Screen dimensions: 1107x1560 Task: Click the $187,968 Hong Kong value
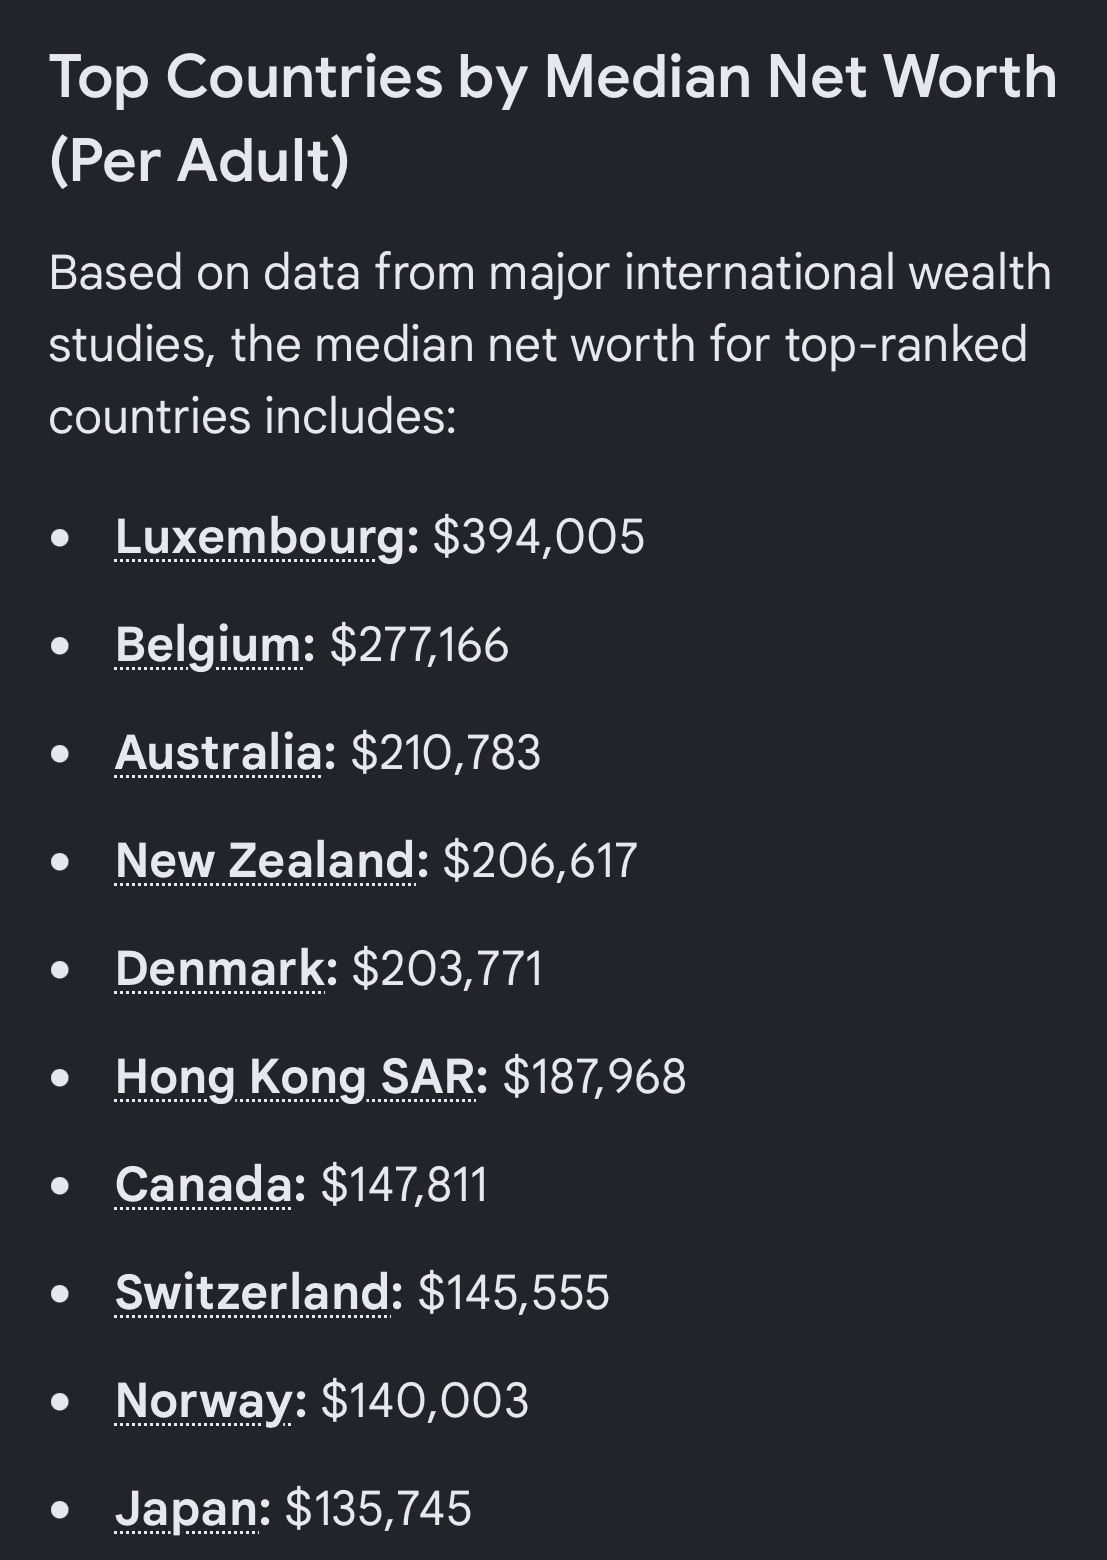[595, 1078]
